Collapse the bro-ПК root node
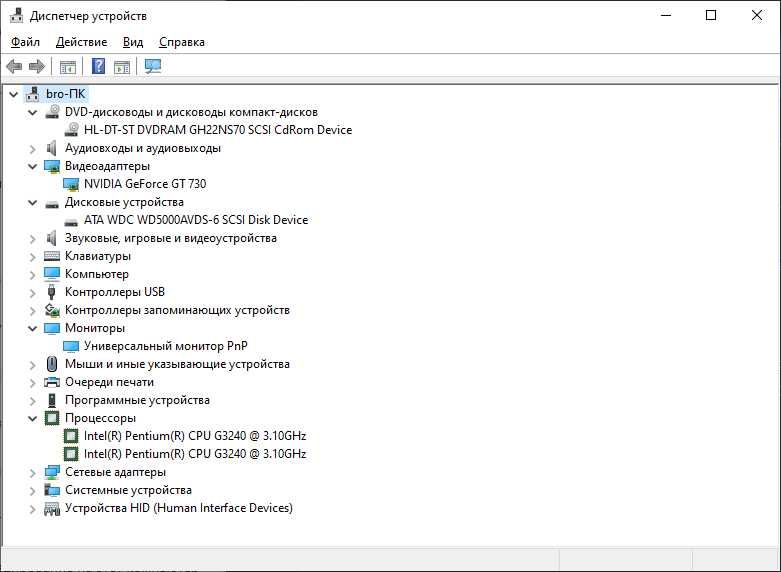 (13, 94)
